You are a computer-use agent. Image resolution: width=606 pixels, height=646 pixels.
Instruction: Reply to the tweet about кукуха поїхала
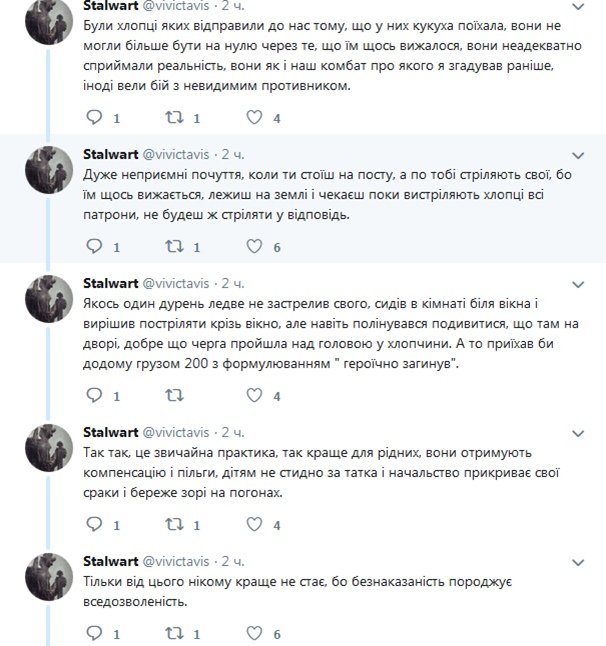[x=94, y=117]
